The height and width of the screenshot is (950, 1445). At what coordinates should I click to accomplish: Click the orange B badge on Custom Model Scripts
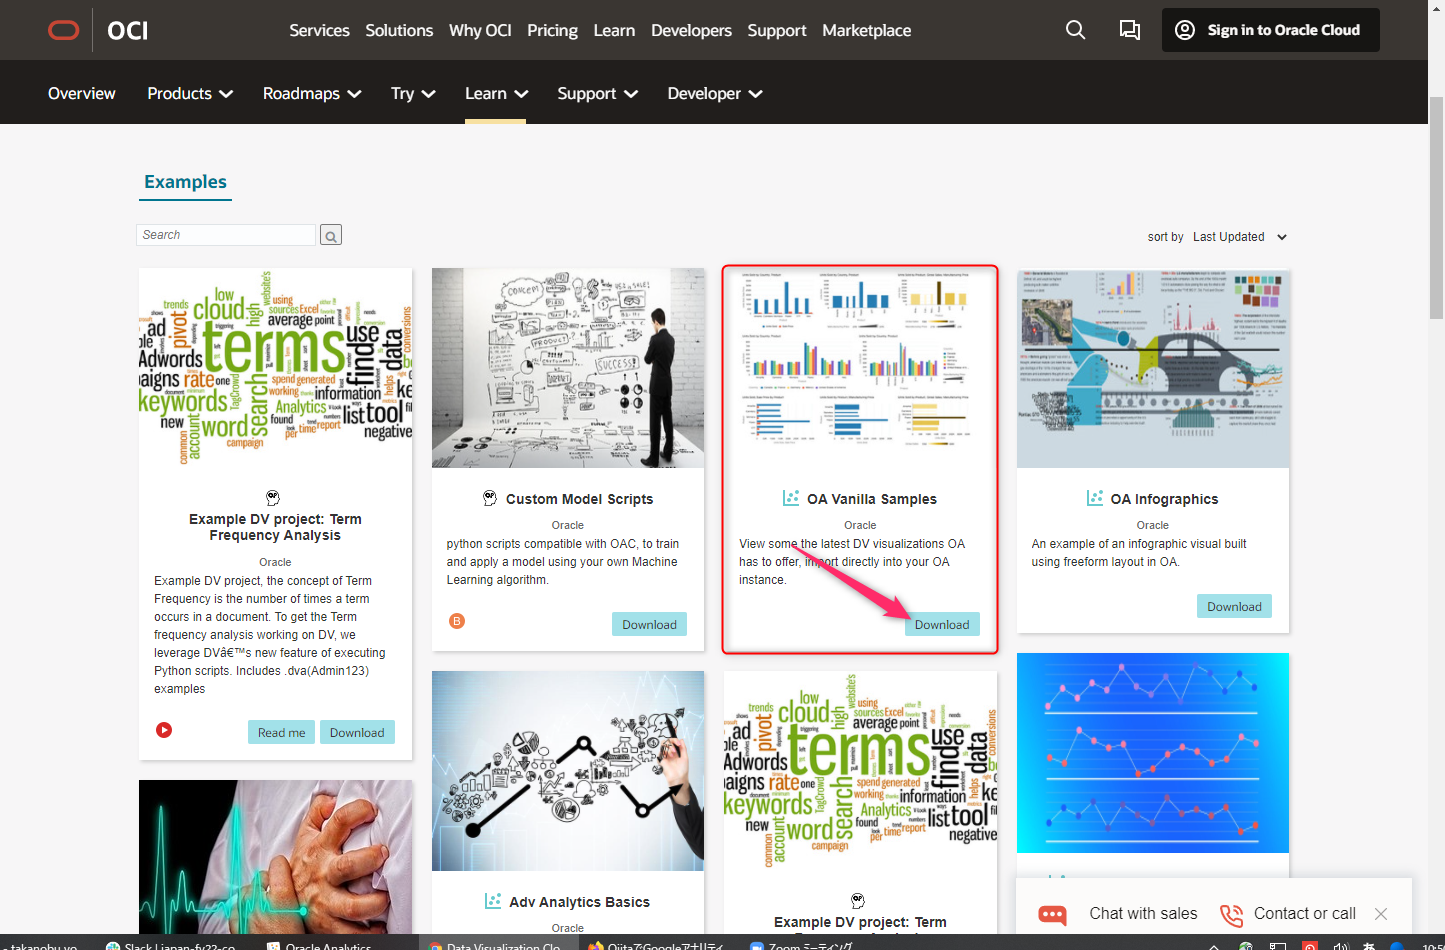point(457,621)
